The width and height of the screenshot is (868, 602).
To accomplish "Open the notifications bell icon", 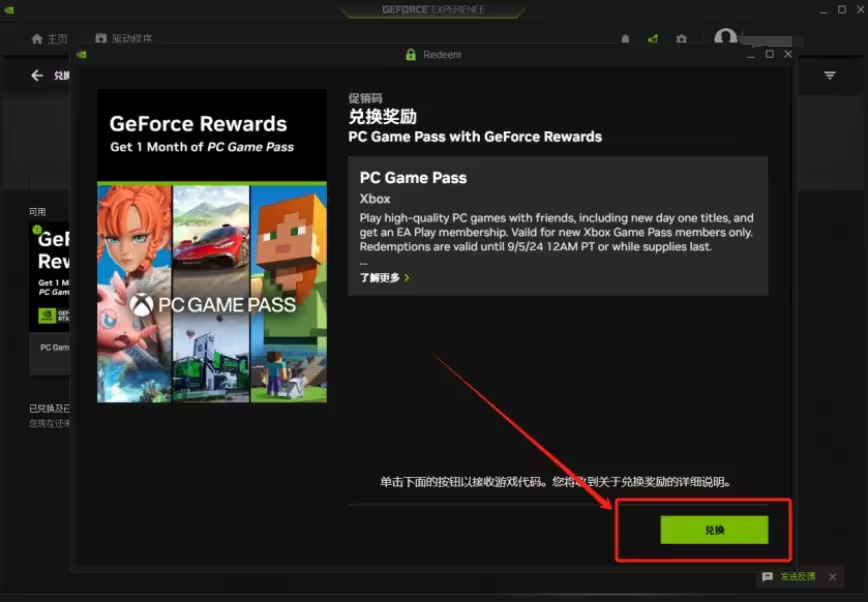I will tap(625, 39).
